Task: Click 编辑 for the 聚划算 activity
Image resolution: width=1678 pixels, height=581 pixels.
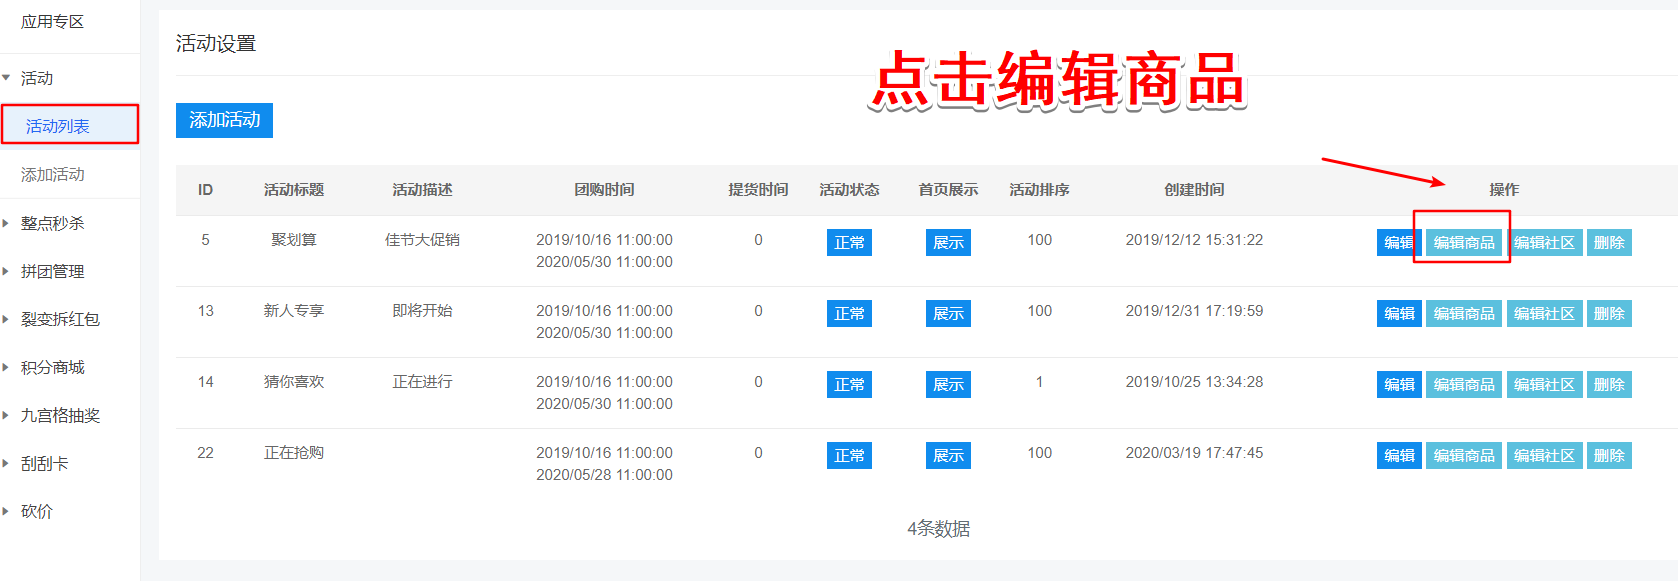Action: pyautogui.click(x=1399, y=243)
